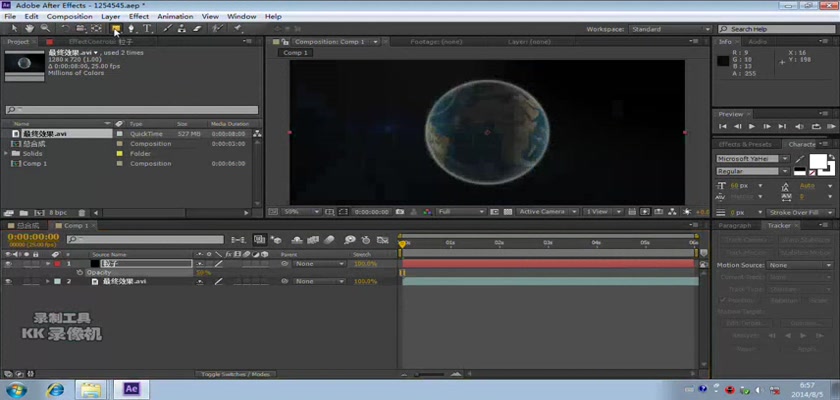
Task: Select the Brush tool
Action: click(x=167, y=29)
